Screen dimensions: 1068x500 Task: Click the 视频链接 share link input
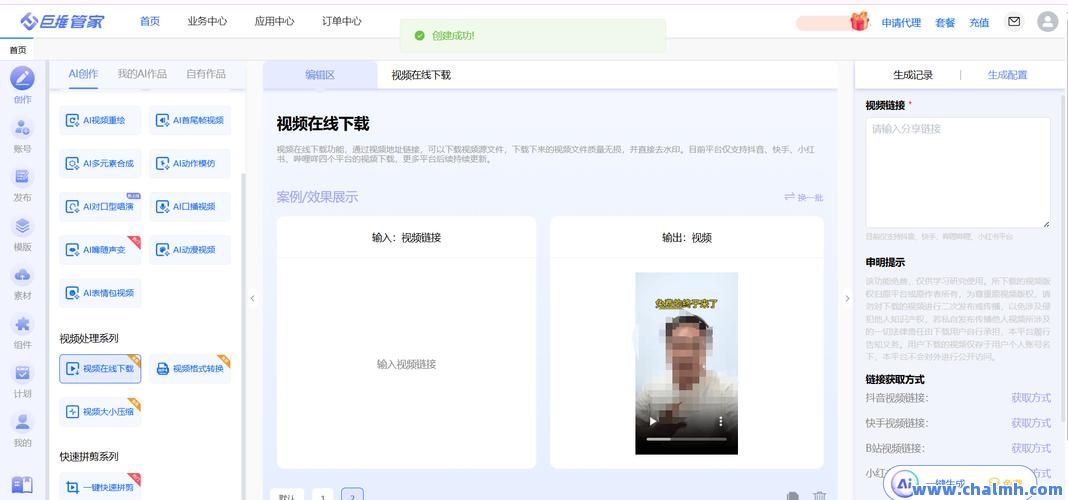point(958,173)
